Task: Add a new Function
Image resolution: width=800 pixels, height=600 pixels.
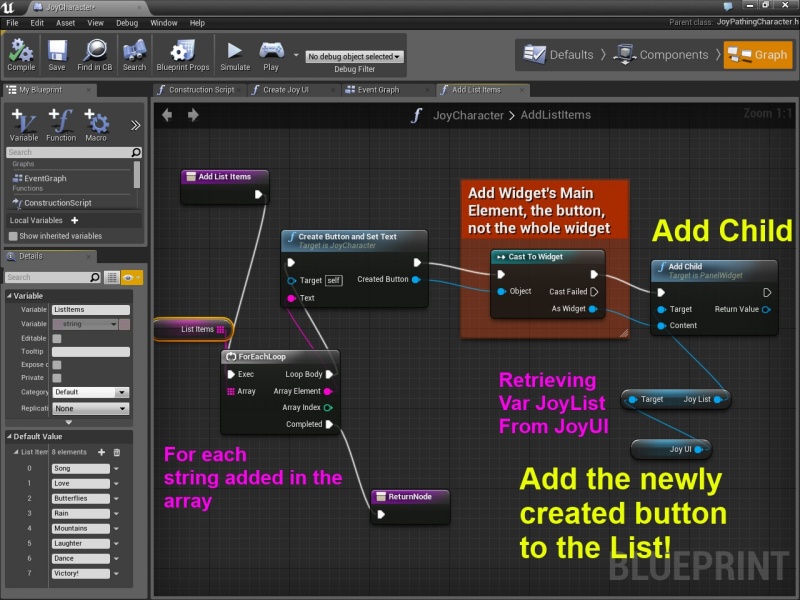Action: [61, 125]
